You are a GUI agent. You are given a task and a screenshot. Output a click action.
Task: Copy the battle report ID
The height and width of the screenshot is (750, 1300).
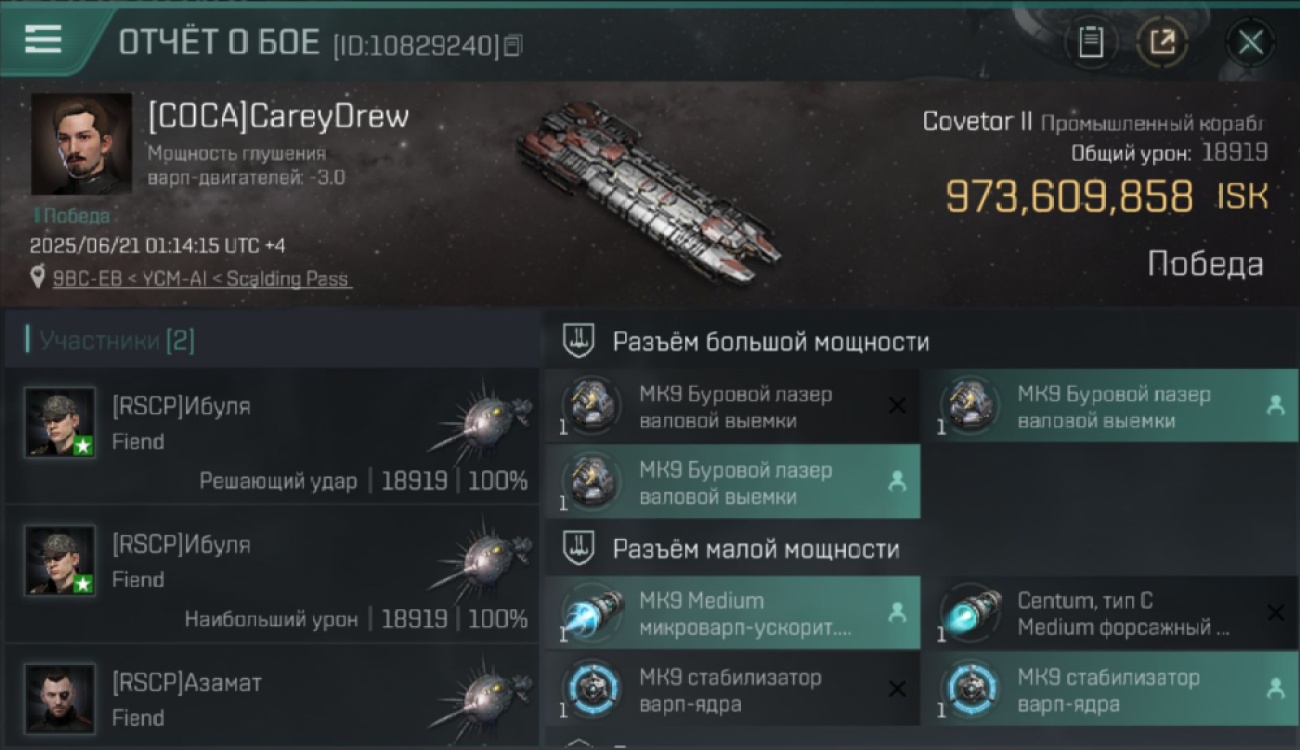click(x=513, y=45)
